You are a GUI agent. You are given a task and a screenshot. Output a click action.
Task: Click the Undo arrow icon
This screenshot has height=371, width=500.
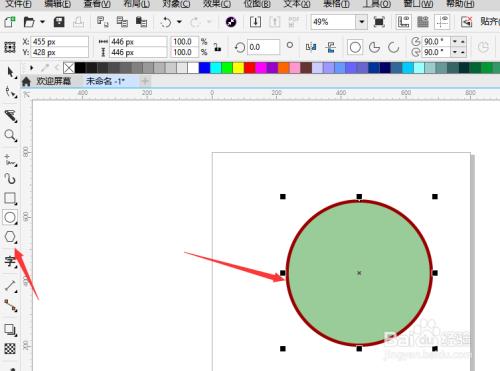(x=166, y=22)
